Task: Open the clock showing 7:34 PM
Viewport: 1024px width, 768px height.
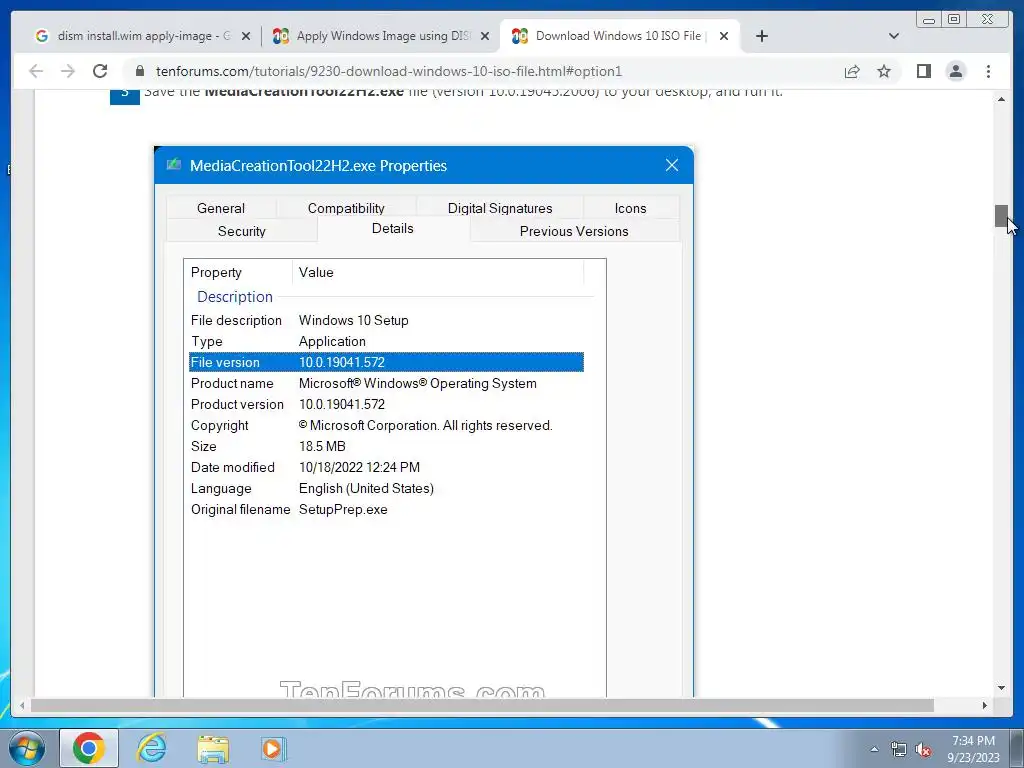Action: click(973, 748)
